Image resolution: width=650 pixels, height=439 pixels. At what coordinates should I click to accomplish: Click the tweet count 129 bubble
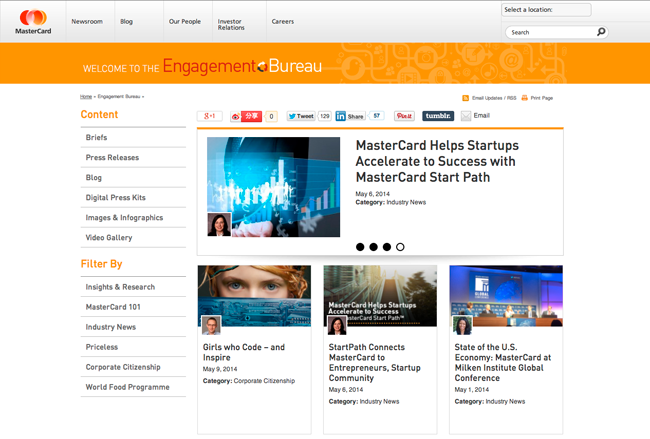(325, 116)
